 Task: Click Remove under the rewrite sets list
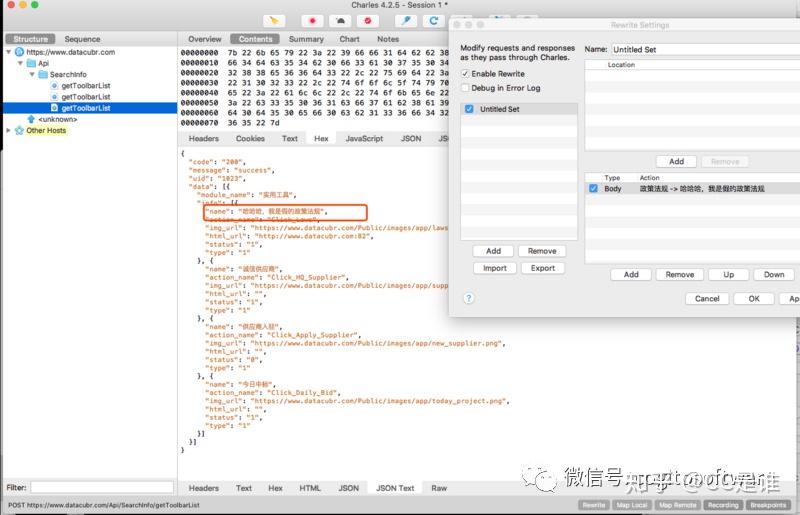pyautogui.click(x=542, y=251)
